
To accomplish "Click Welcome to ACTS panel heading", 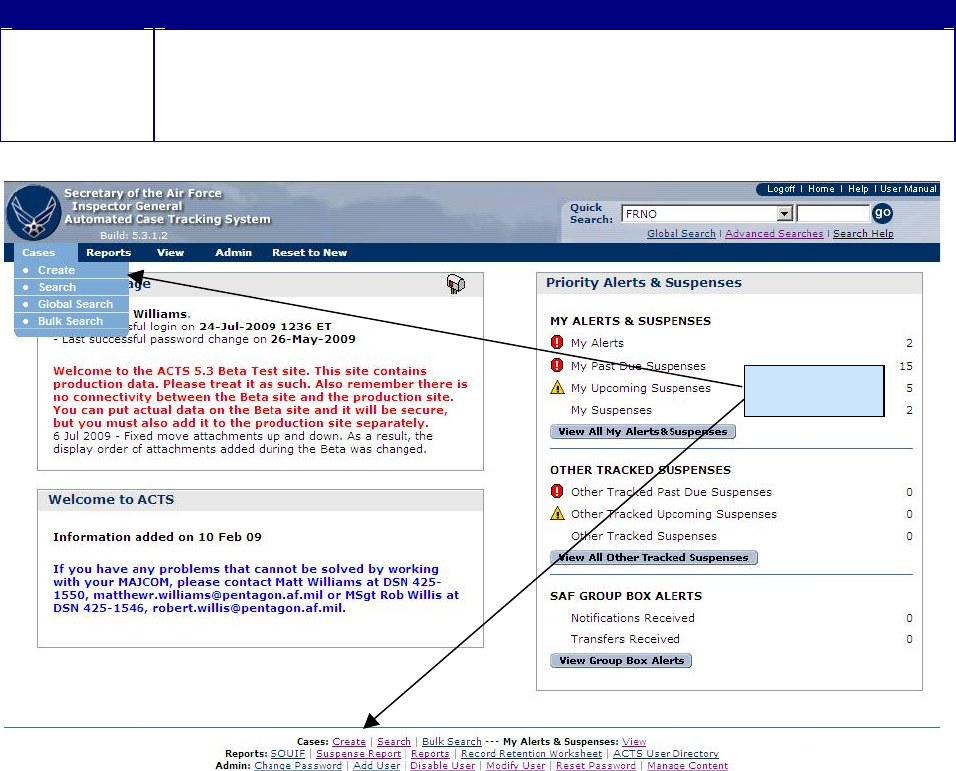I will click(111, 500).
